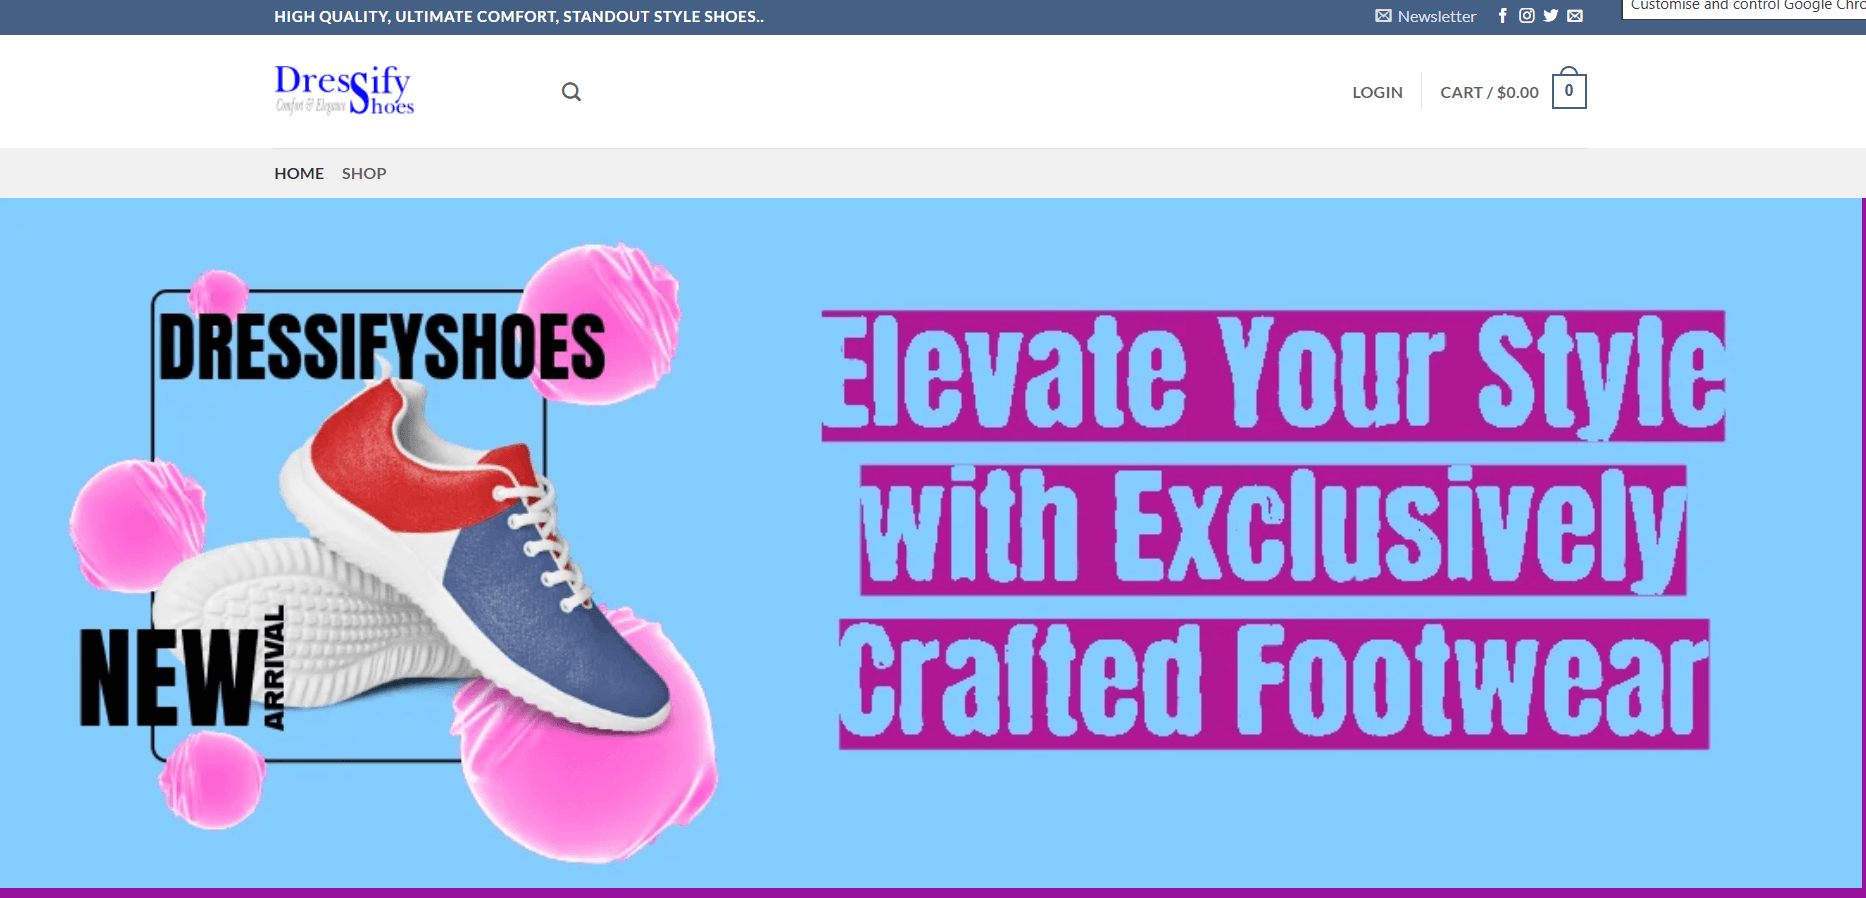Viewport: 1866px width, 898px height.
Task: Open the Newsletter text link
Action: click(x=1436, y=16)
